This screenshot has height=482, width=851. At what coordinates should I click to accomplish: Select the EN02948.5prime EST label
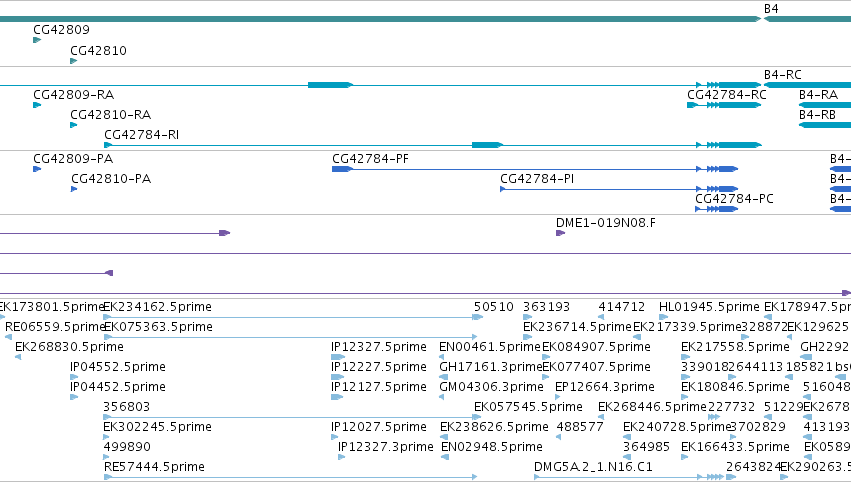pyautogui.click(x=492, y=447)
